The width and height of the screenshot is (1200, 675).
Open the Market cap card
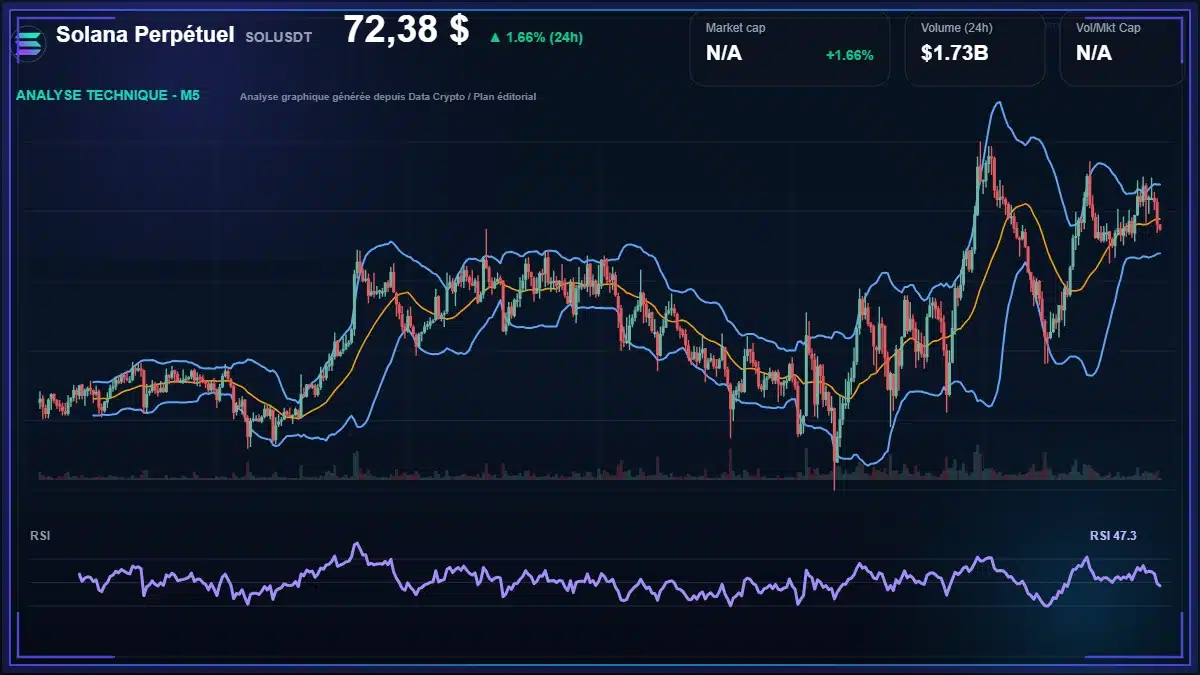(789, 48)
